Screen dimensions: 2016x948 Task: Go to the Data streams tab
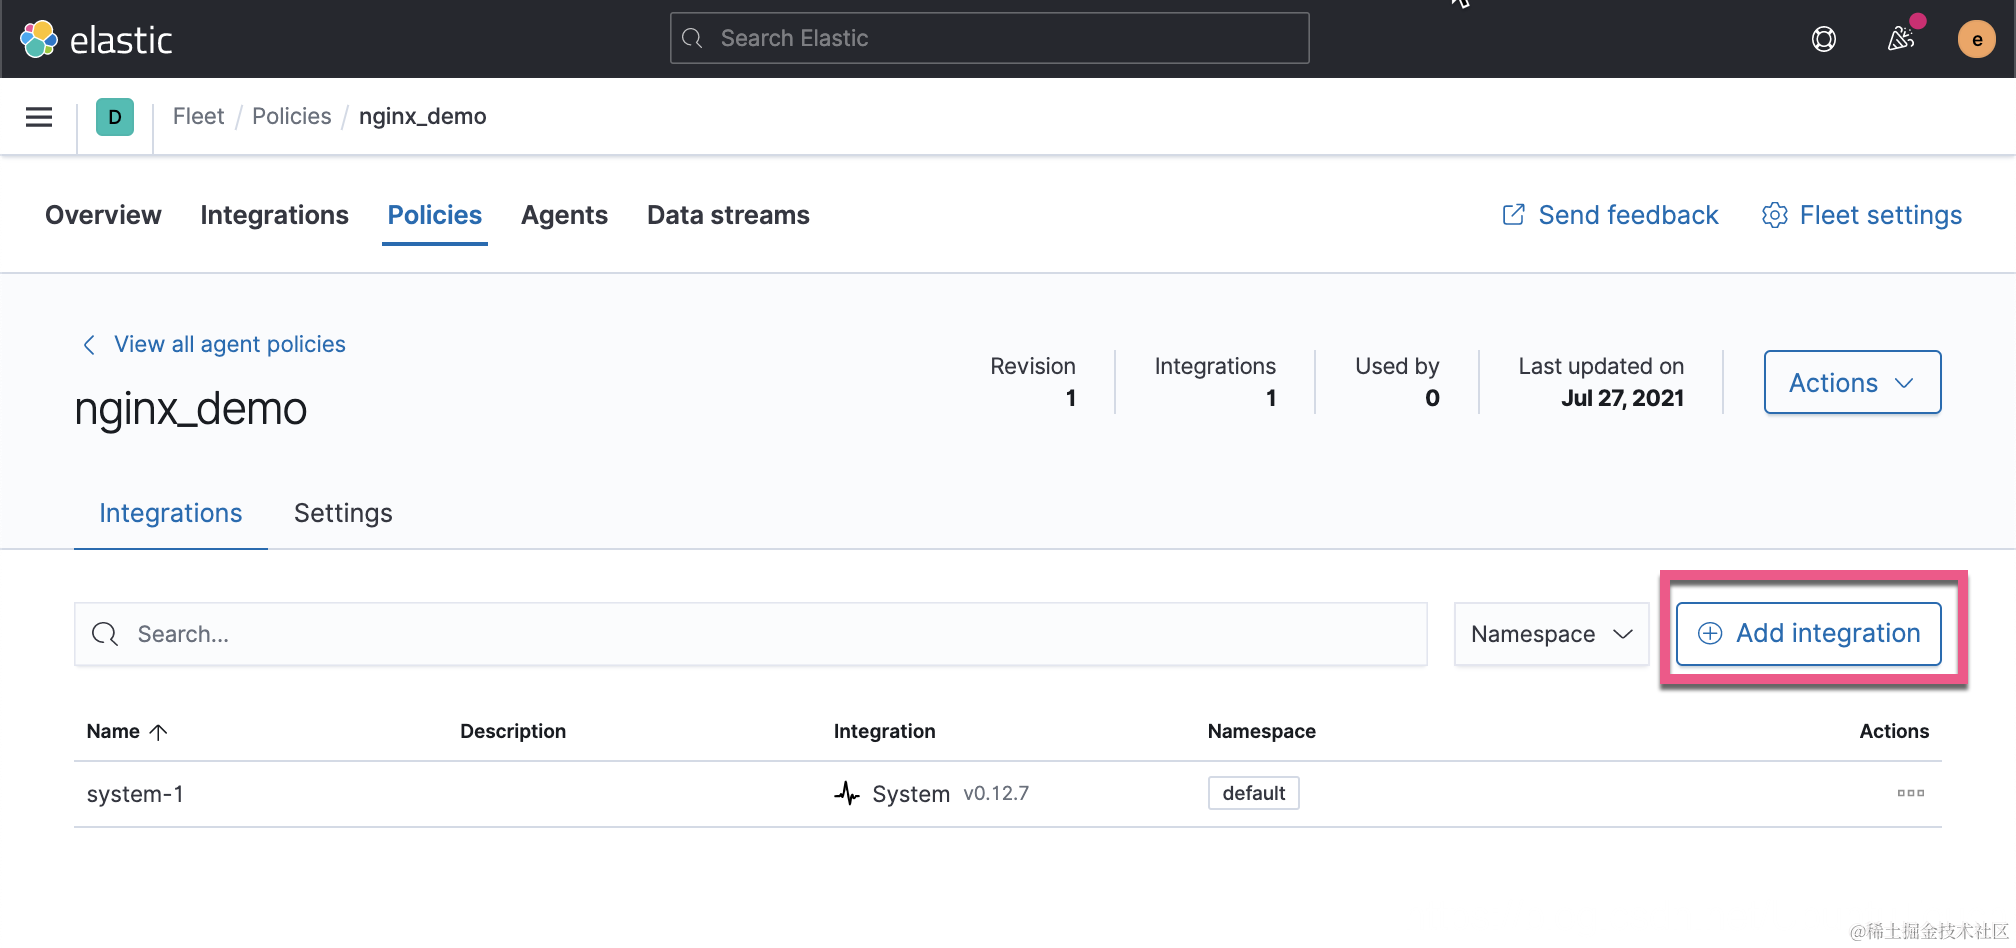pos(728,215)
